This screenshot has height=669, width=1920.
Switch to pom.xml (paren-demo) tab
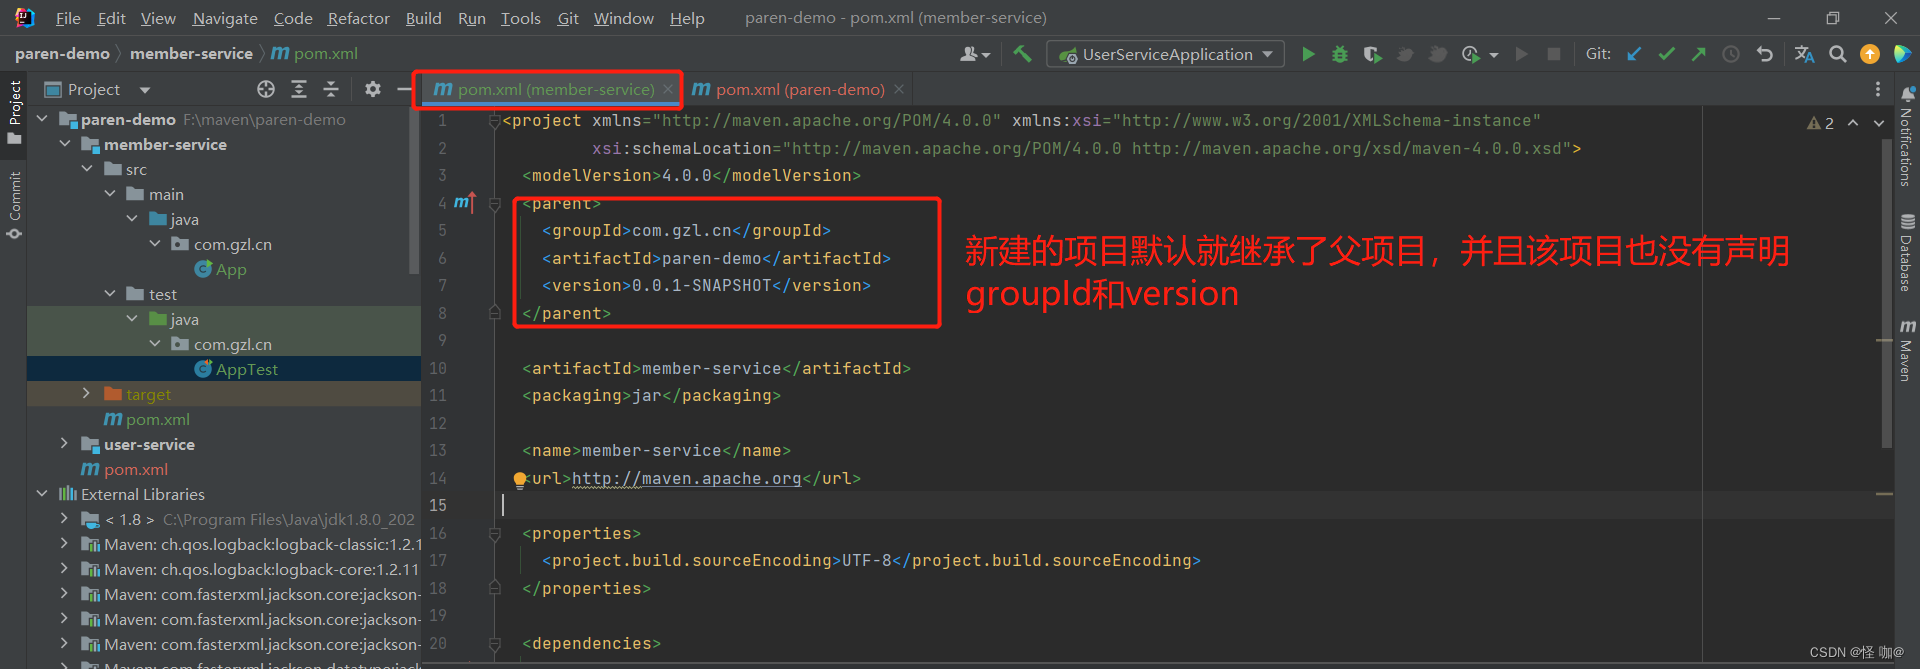click(799, 89)
